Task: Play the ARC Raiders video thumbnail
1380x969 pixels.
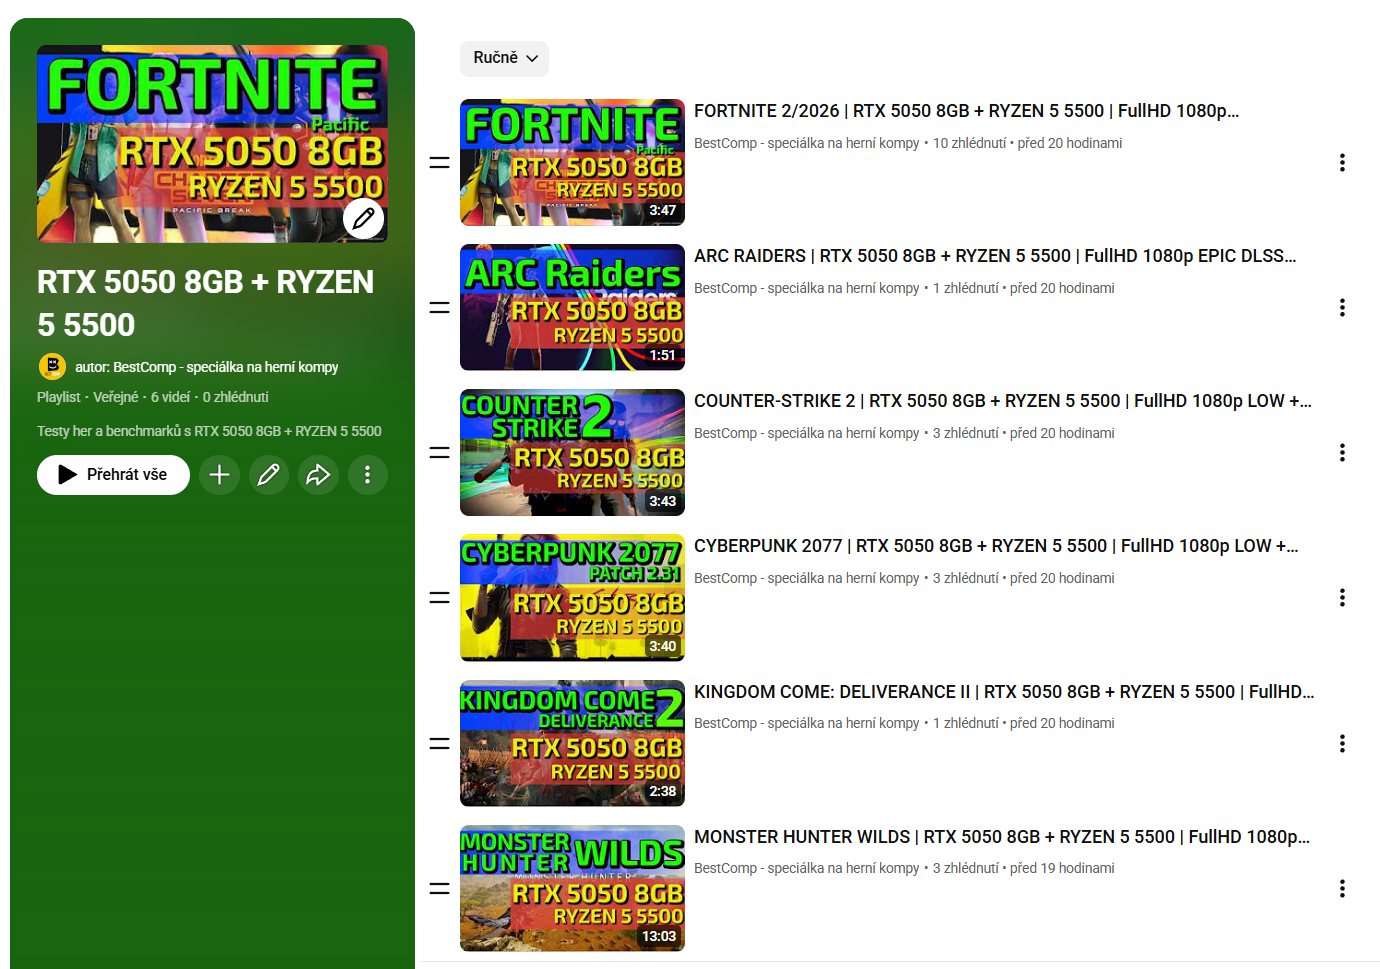Action: 572,307
